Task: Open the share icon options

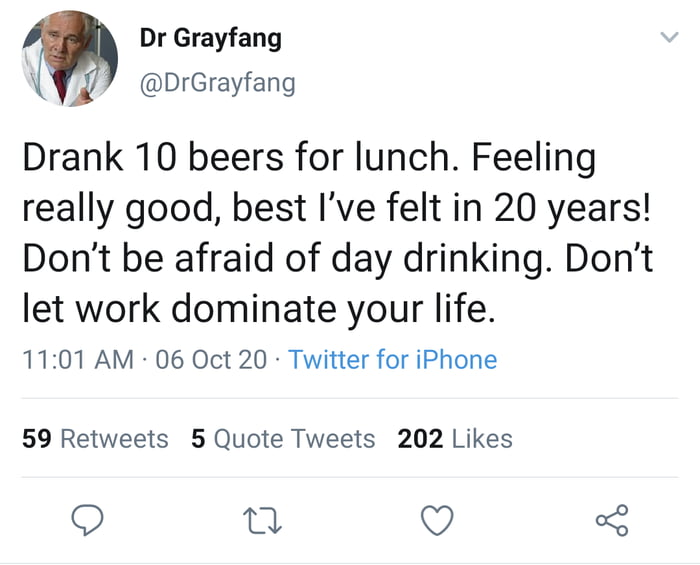Action: pos(611,520)
